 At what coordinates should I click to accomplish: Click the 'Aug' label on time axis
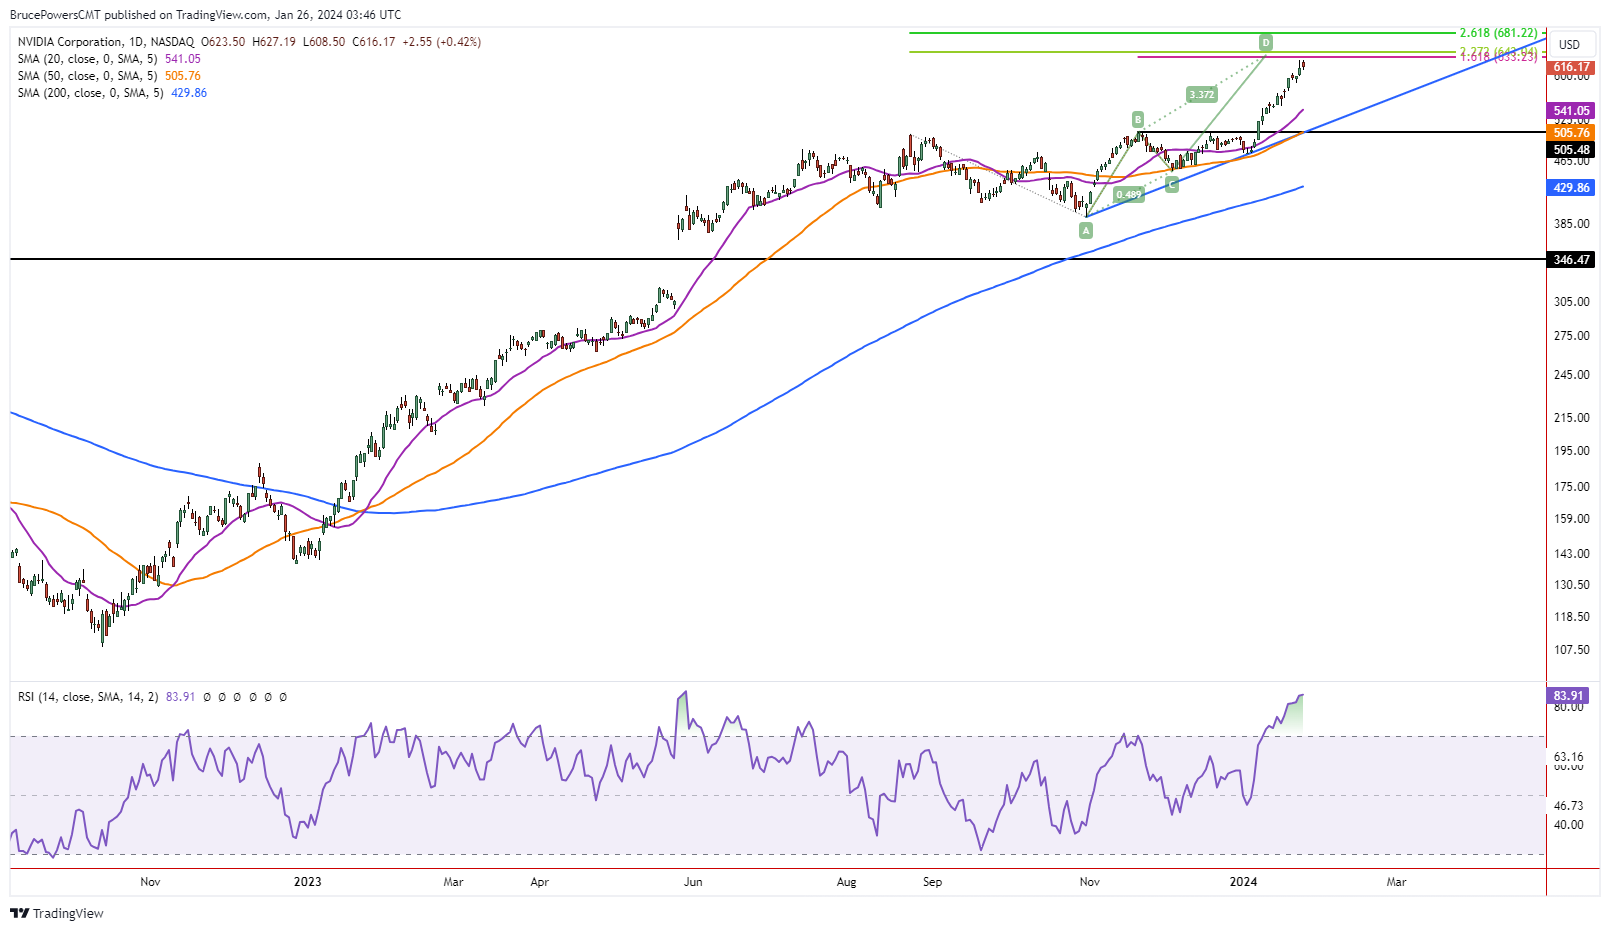click(847, 882)
